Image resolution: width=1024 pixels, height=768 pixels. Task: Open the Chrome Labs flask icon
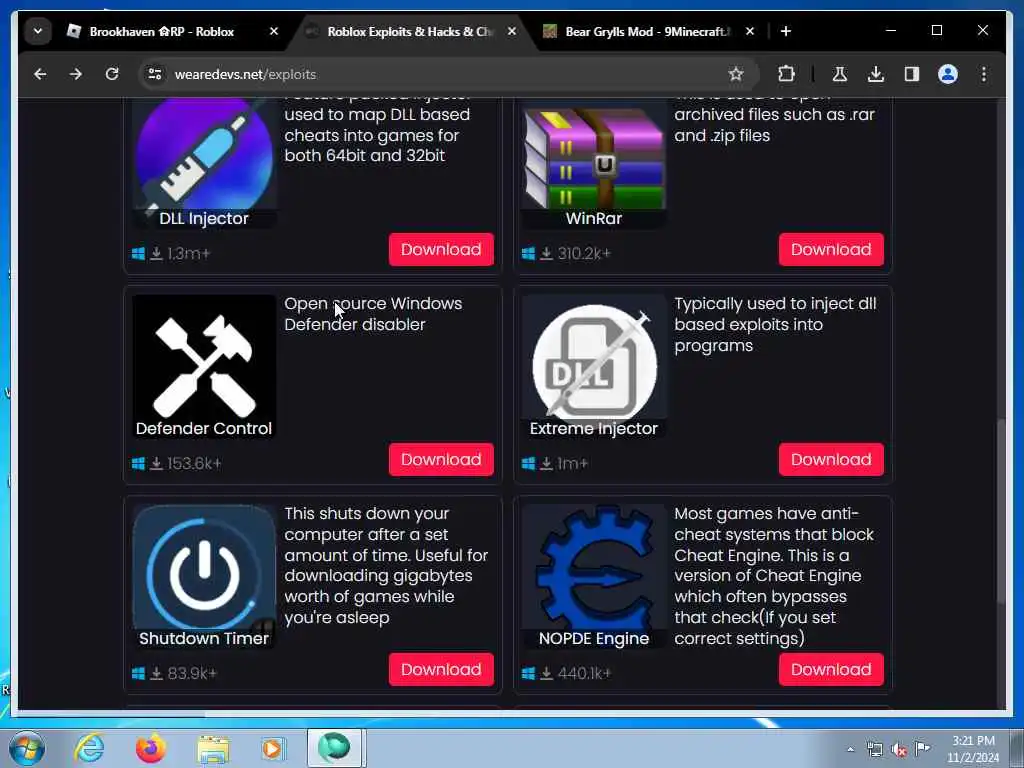pos(840,74)
